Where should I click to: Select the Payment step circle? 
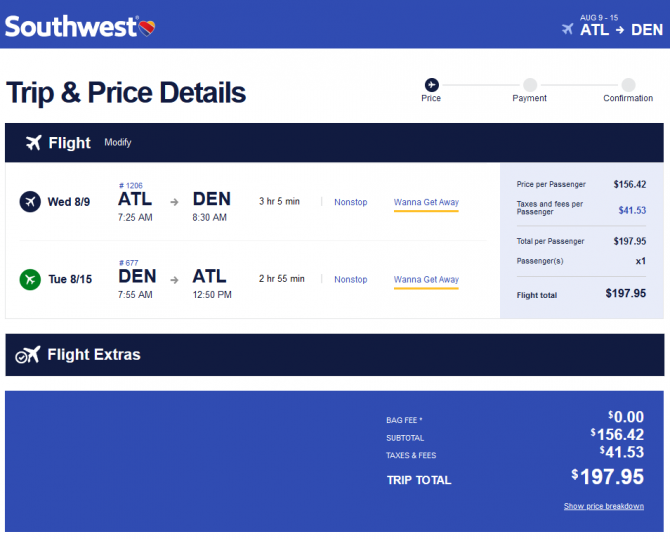tap(530, 85)
